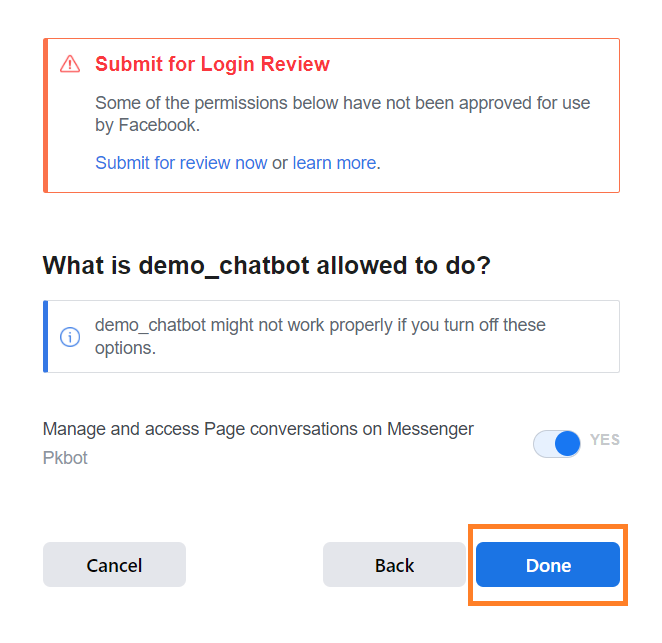Image resolution: width=662 pixels, height=643 pixels.
Task: Click the blue left bar of info notice
Action: point(46,337)
